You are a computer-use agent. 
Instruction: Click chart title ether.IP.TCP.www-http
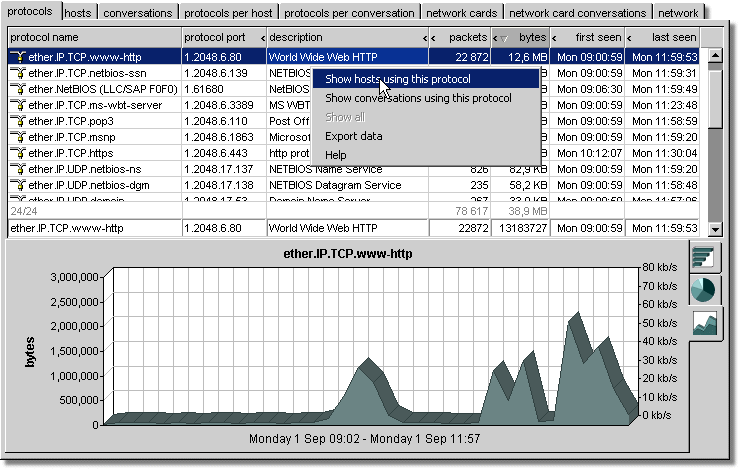[348, 254]
